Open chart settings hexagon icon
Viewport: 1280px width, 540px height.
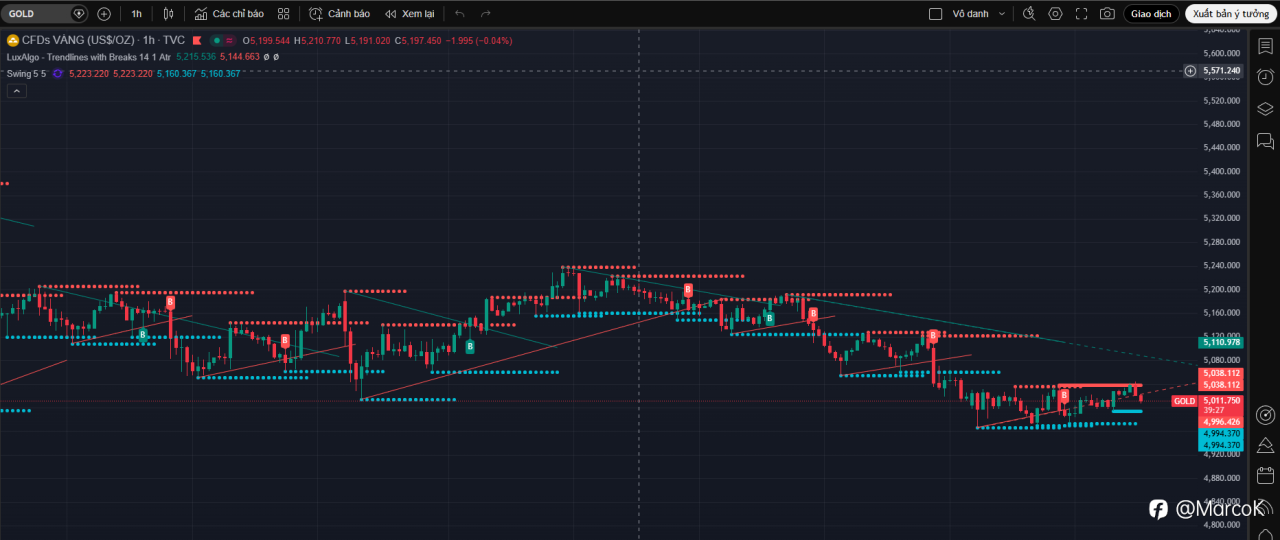[x=1055, y=14]
